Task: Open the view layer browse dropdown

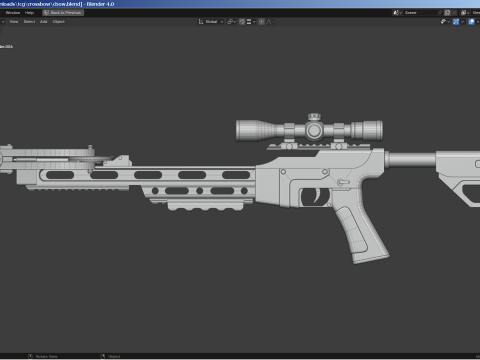Action: tap(465, 13)
